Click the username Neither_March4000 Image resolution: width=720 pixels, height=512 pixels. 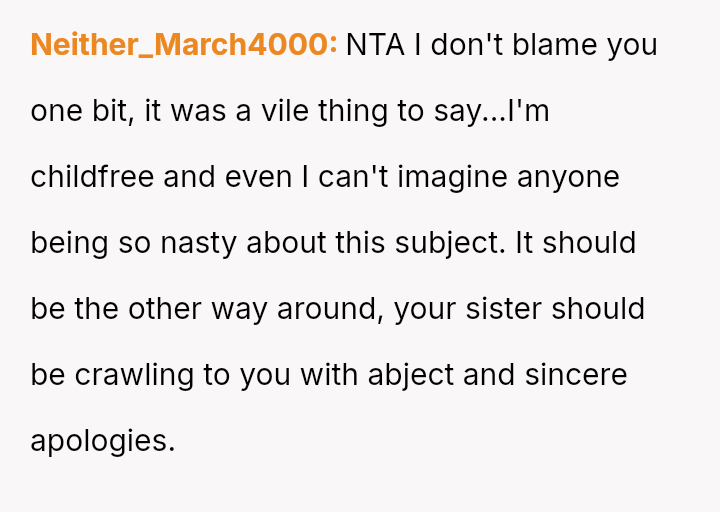pyautogui.click(x=183, y=46)
